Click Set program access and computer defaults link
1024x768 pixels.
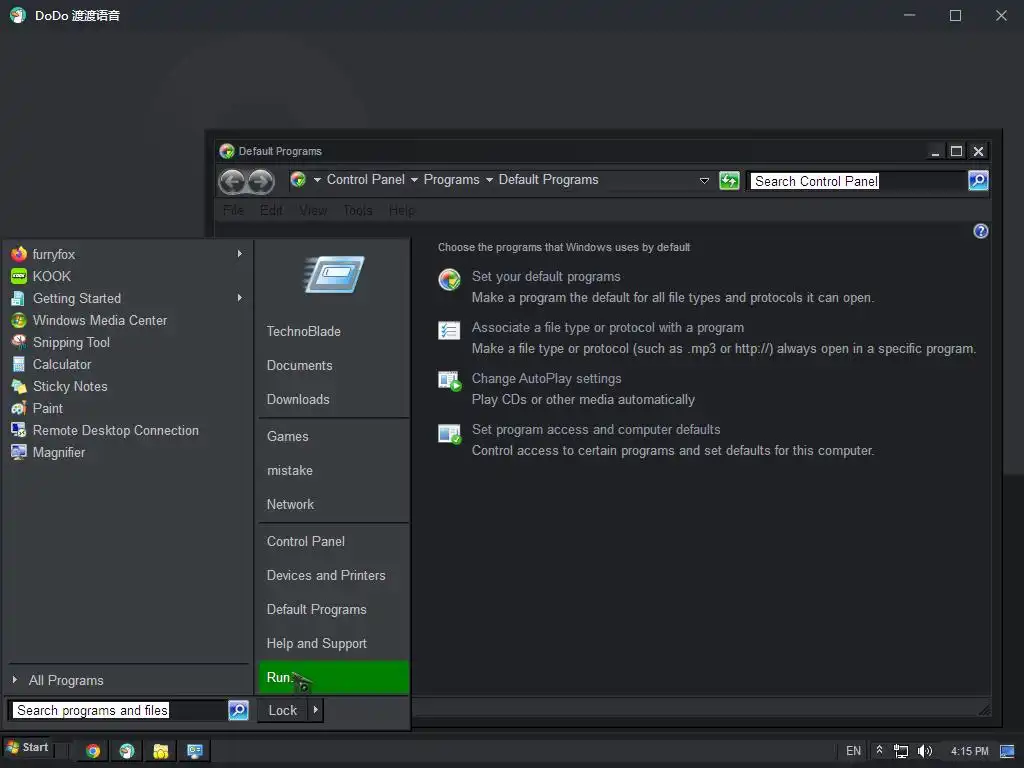[596, 429]
